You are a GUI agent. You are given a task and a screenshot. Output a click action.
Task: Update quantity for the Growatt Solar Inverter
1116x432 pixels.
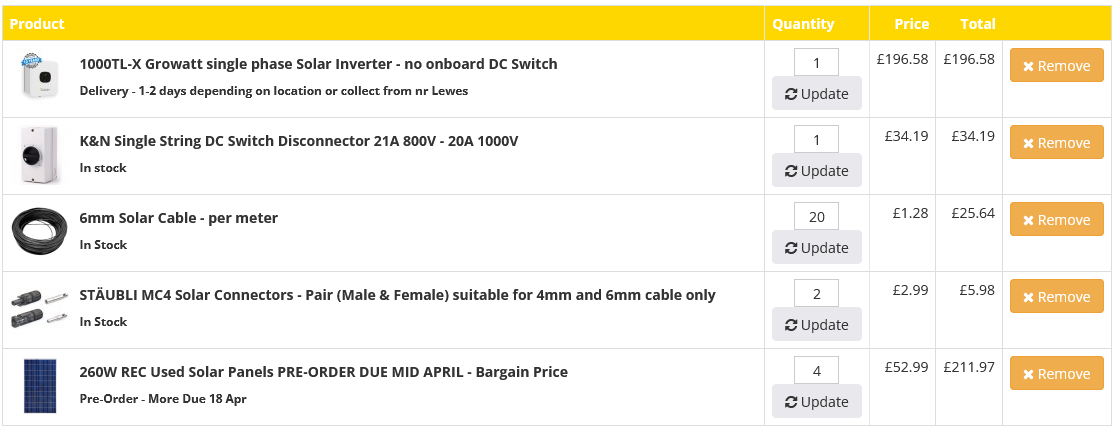pyautogui.click(x=816, y=93)
